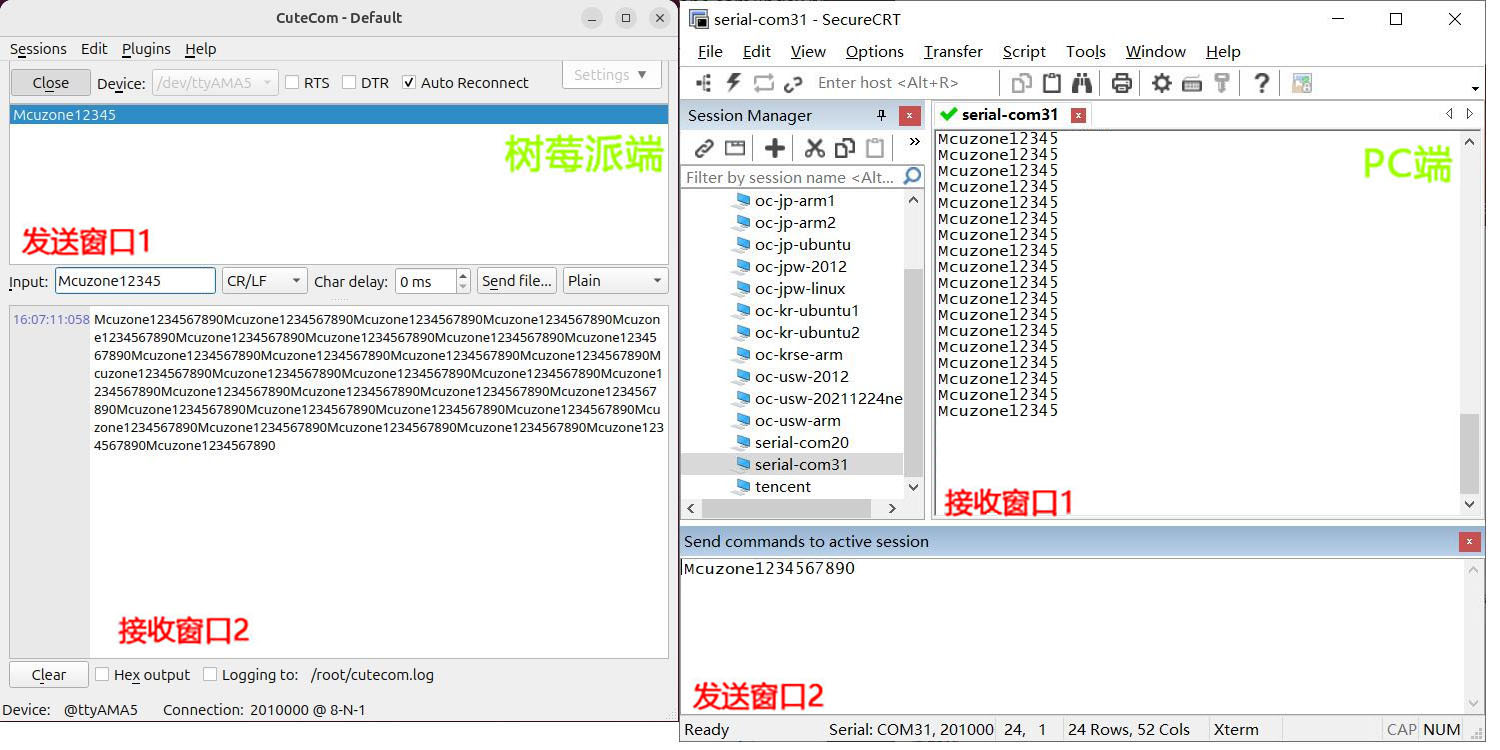The width and height of the screenshot is (1500, 750).
Task: Open CuteCom Sessions menu
Action: (38, 49)
